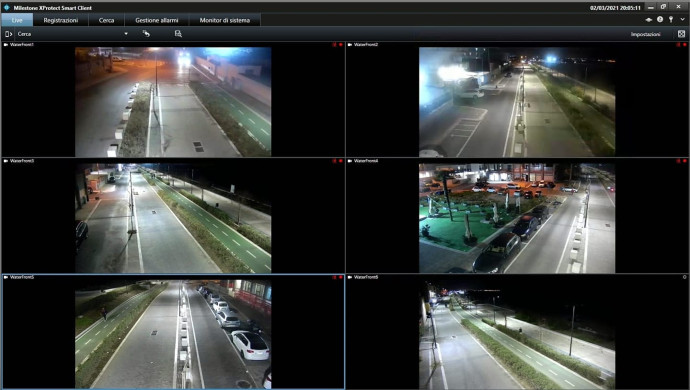The image size is (690, 390).
Task: Click the Milestone XProtect logo icon
Action: click(x=7, y=7)
